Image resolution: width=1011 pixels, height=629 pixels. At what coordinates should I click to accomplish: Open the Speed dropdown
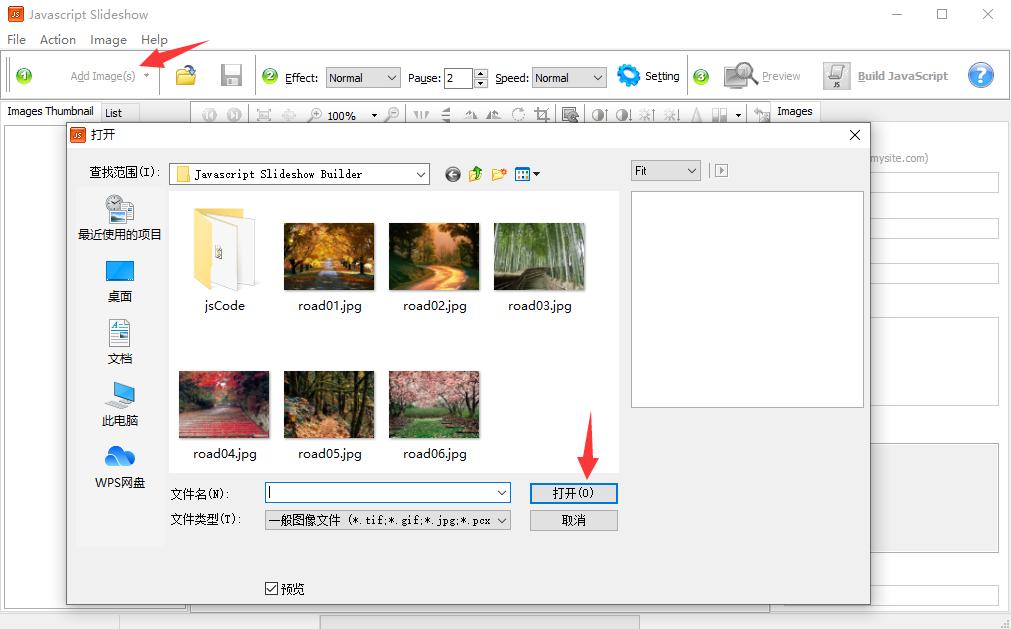point(569,78)
